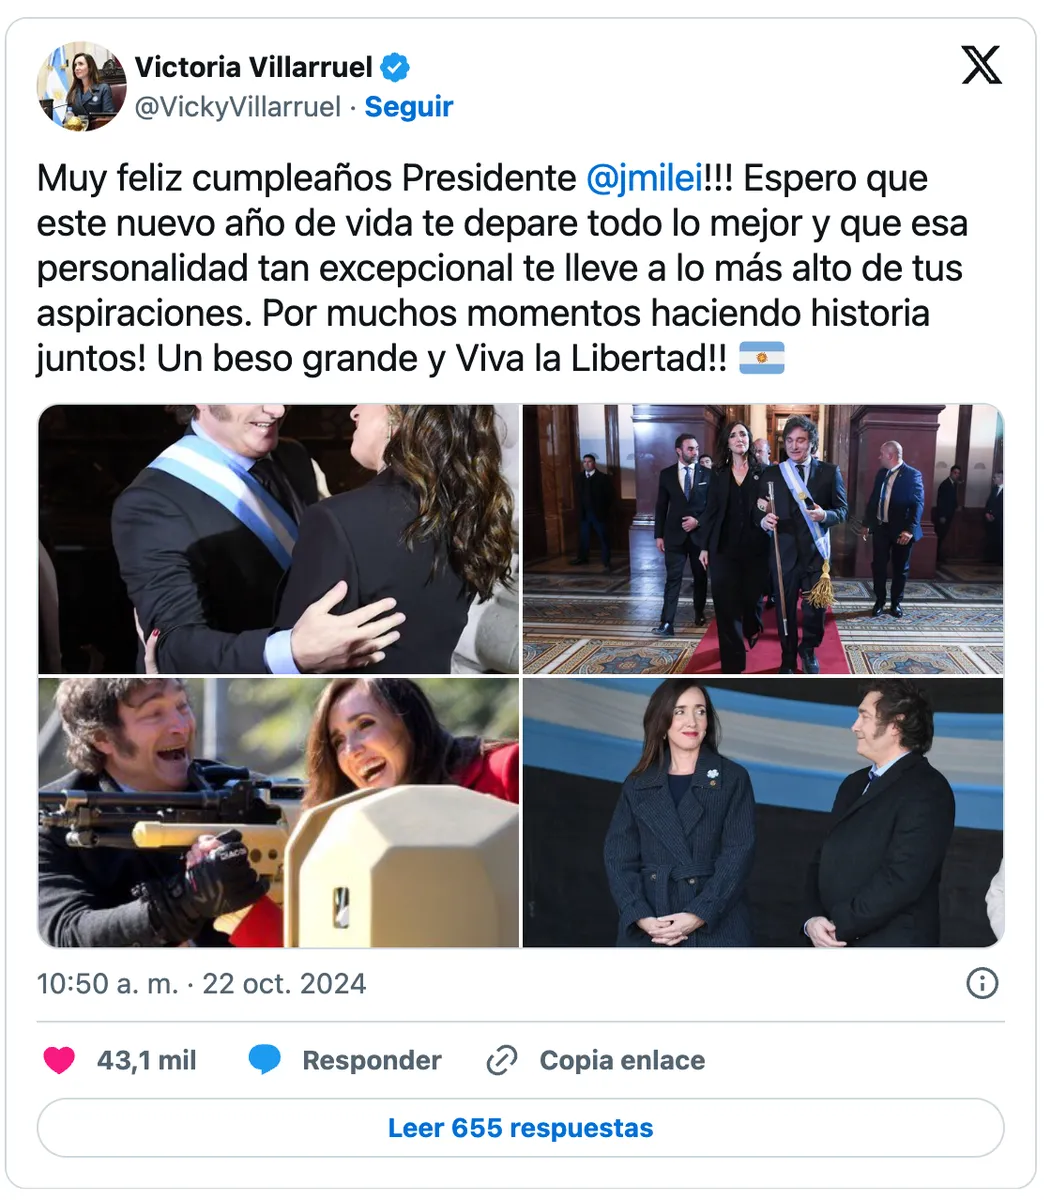Image resolution: width=1051 pixels, height=1200 pixels.
Task: Click Copia enlace text
Action: point(622,1060)
